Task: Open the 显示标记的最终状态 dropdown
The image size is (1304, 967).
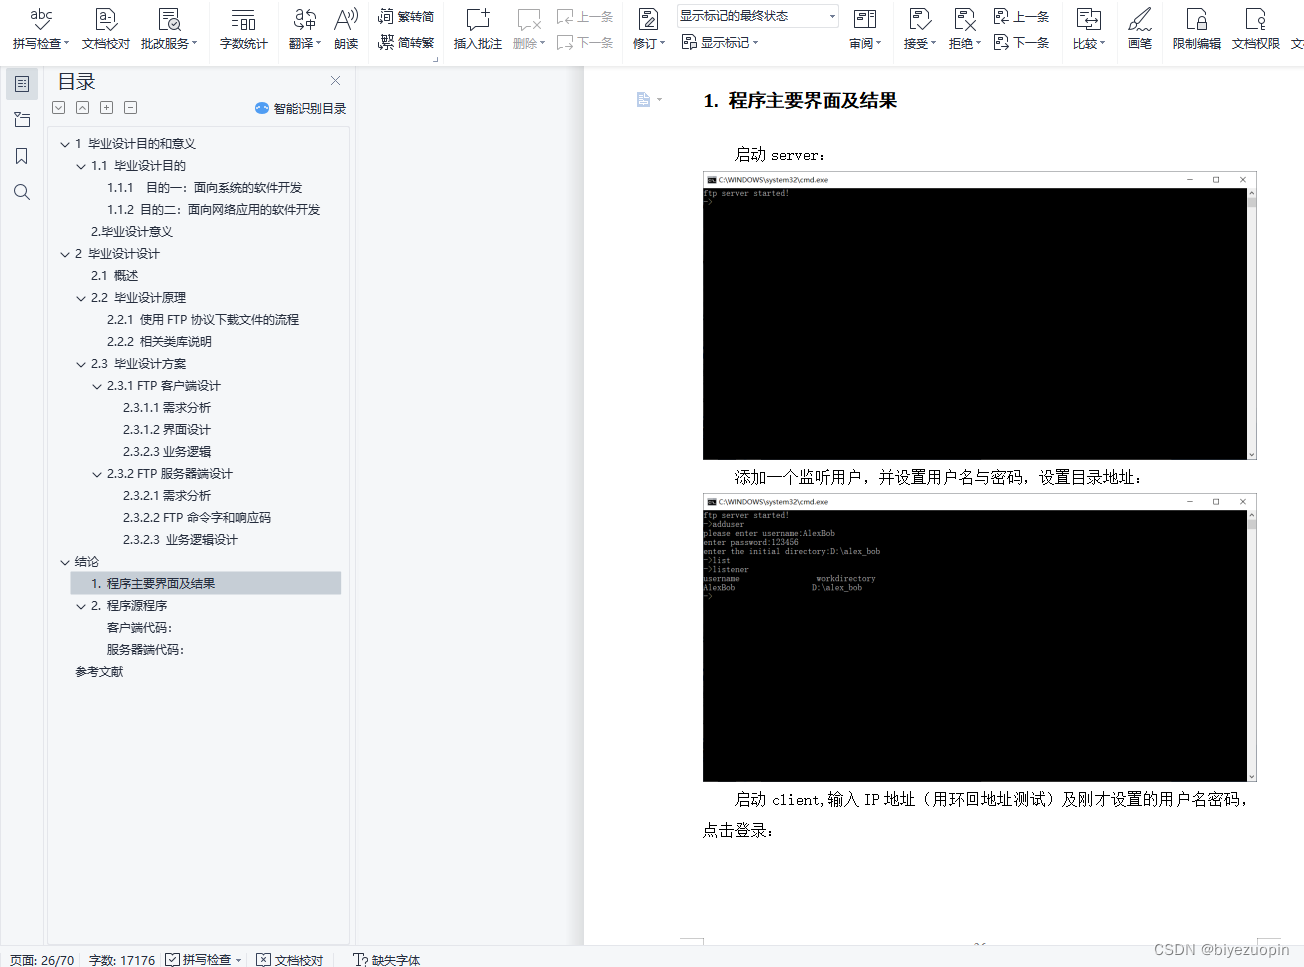Action: click(x=757, y=16)
